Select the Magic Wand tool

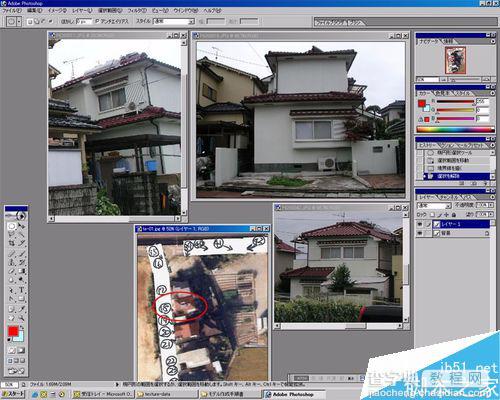coord(21,235)
